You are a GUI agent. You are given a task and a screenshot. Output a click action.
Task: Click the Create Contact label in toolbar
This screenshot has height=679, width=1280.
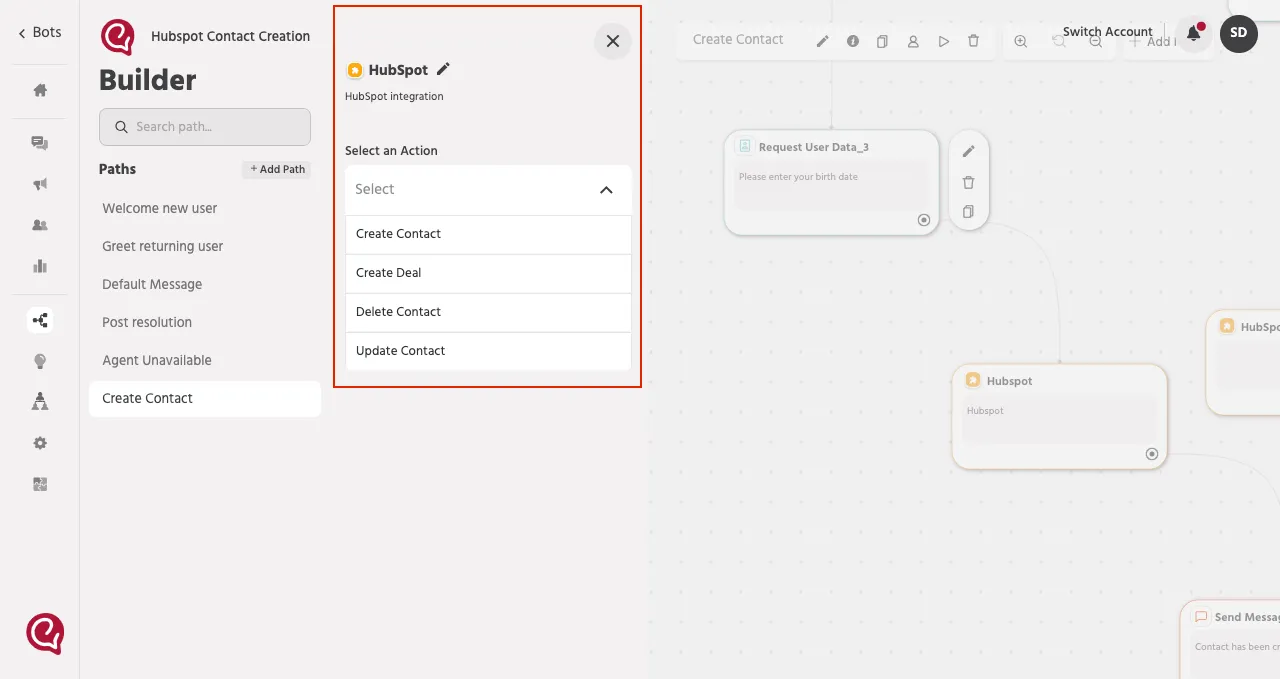click(738, 40)
